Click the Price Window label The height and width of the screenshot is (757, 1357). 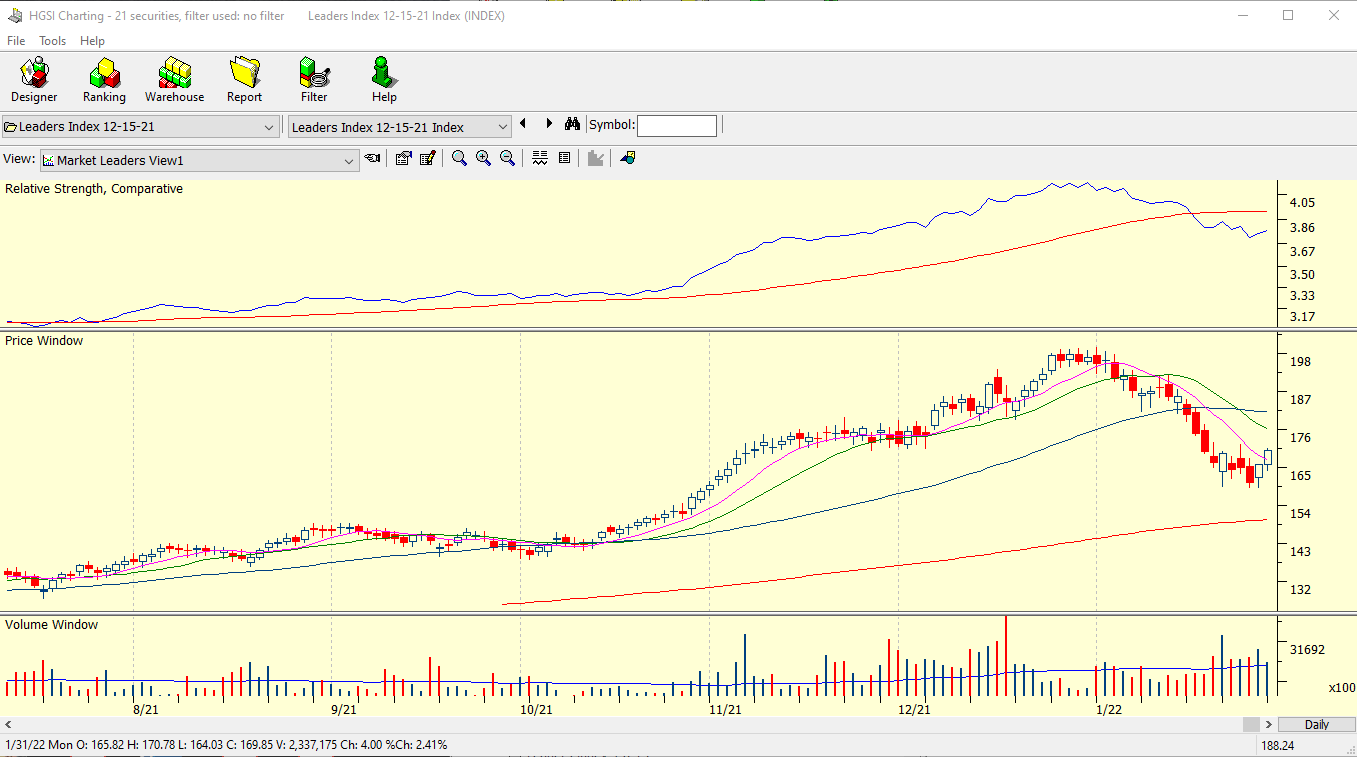44,341
